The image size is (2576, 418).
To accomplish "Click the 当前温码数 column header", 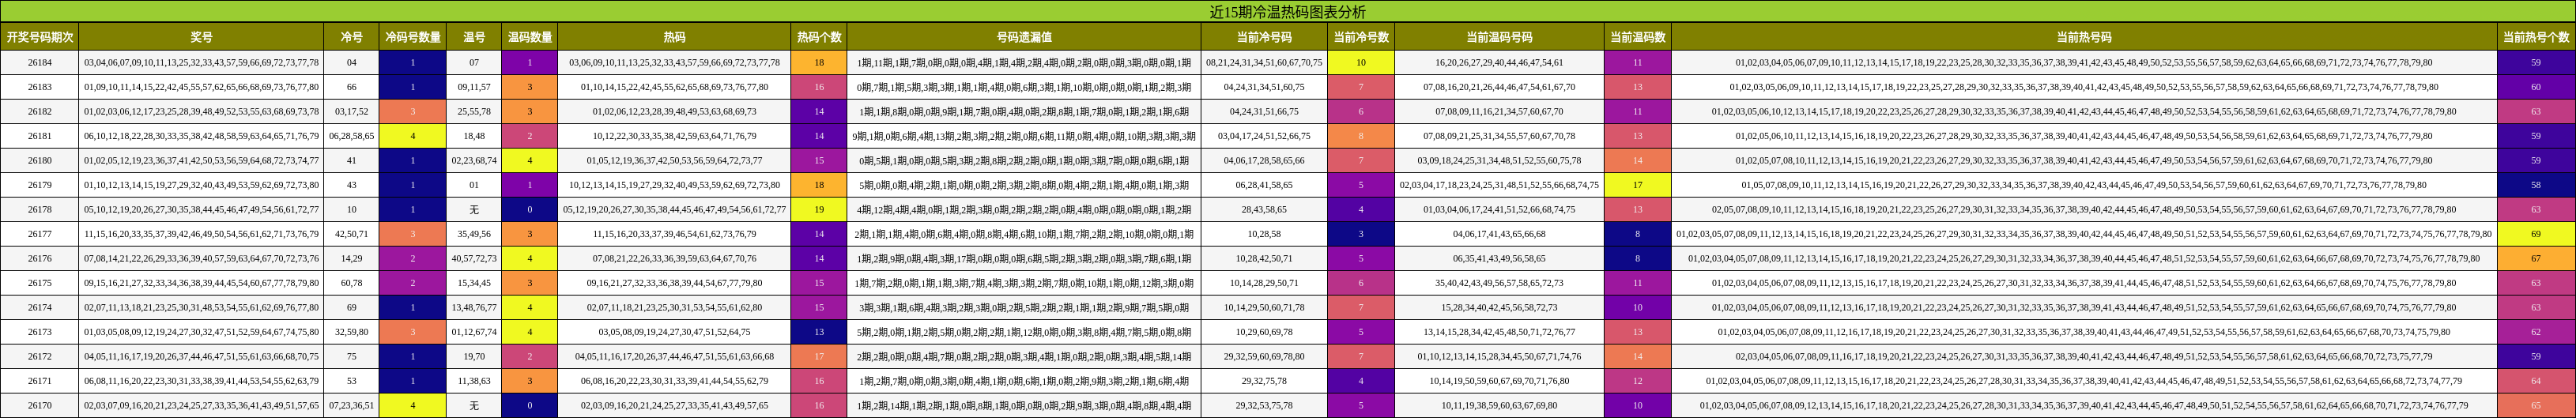I will (1637, 37).
